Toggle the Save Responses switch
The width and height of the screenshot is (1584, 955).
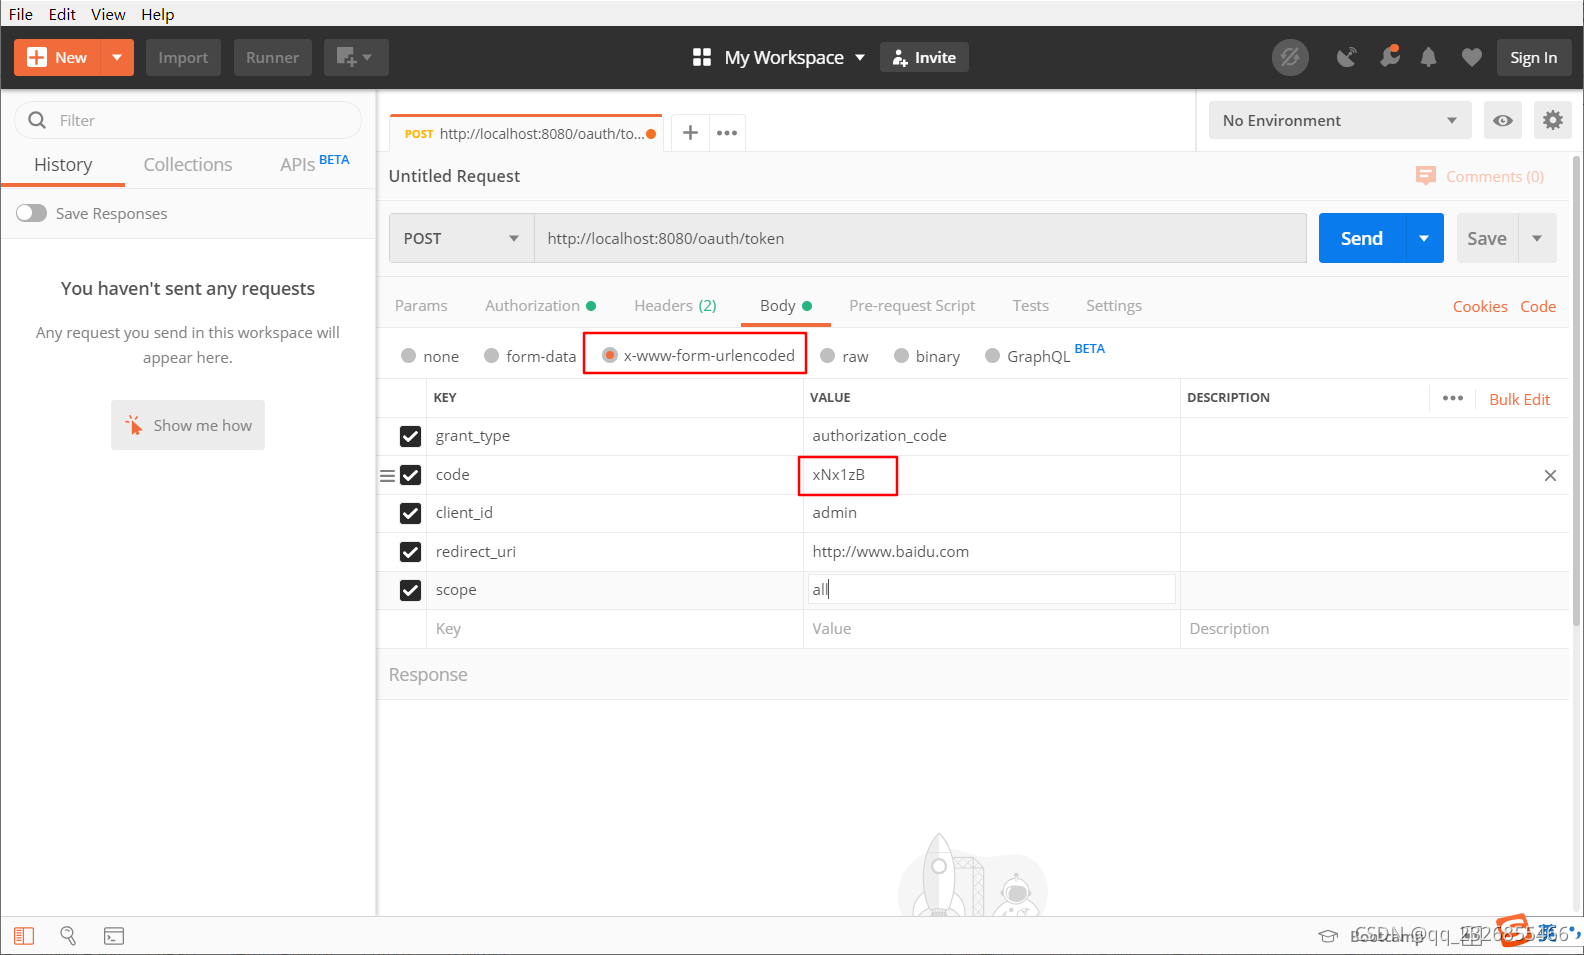click(x=31, y=213)
